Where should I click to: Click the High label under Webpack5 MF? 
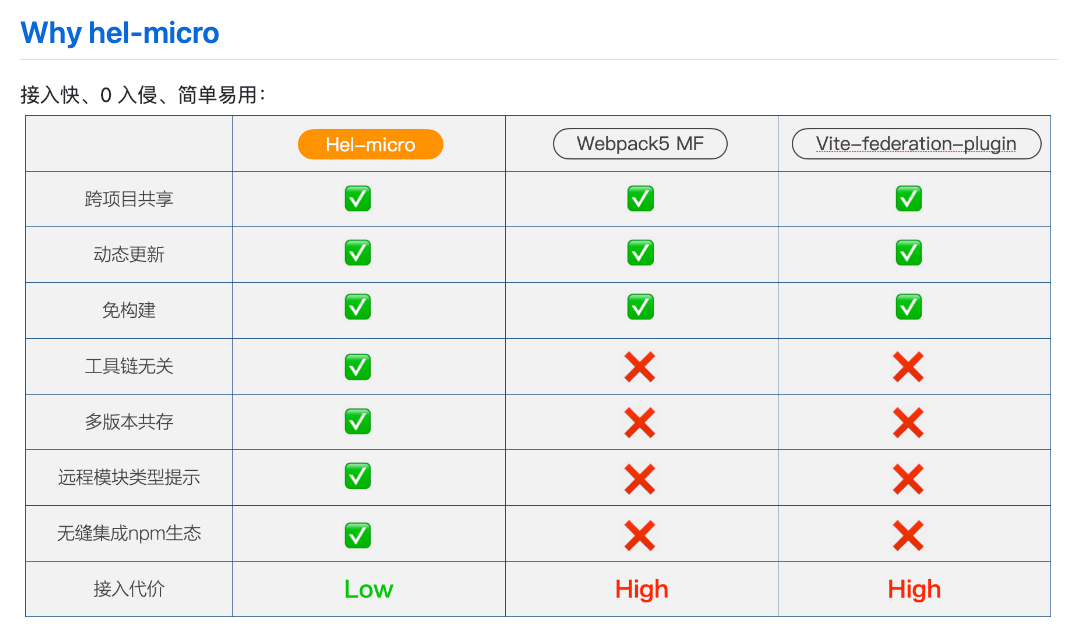coord(642,589)
